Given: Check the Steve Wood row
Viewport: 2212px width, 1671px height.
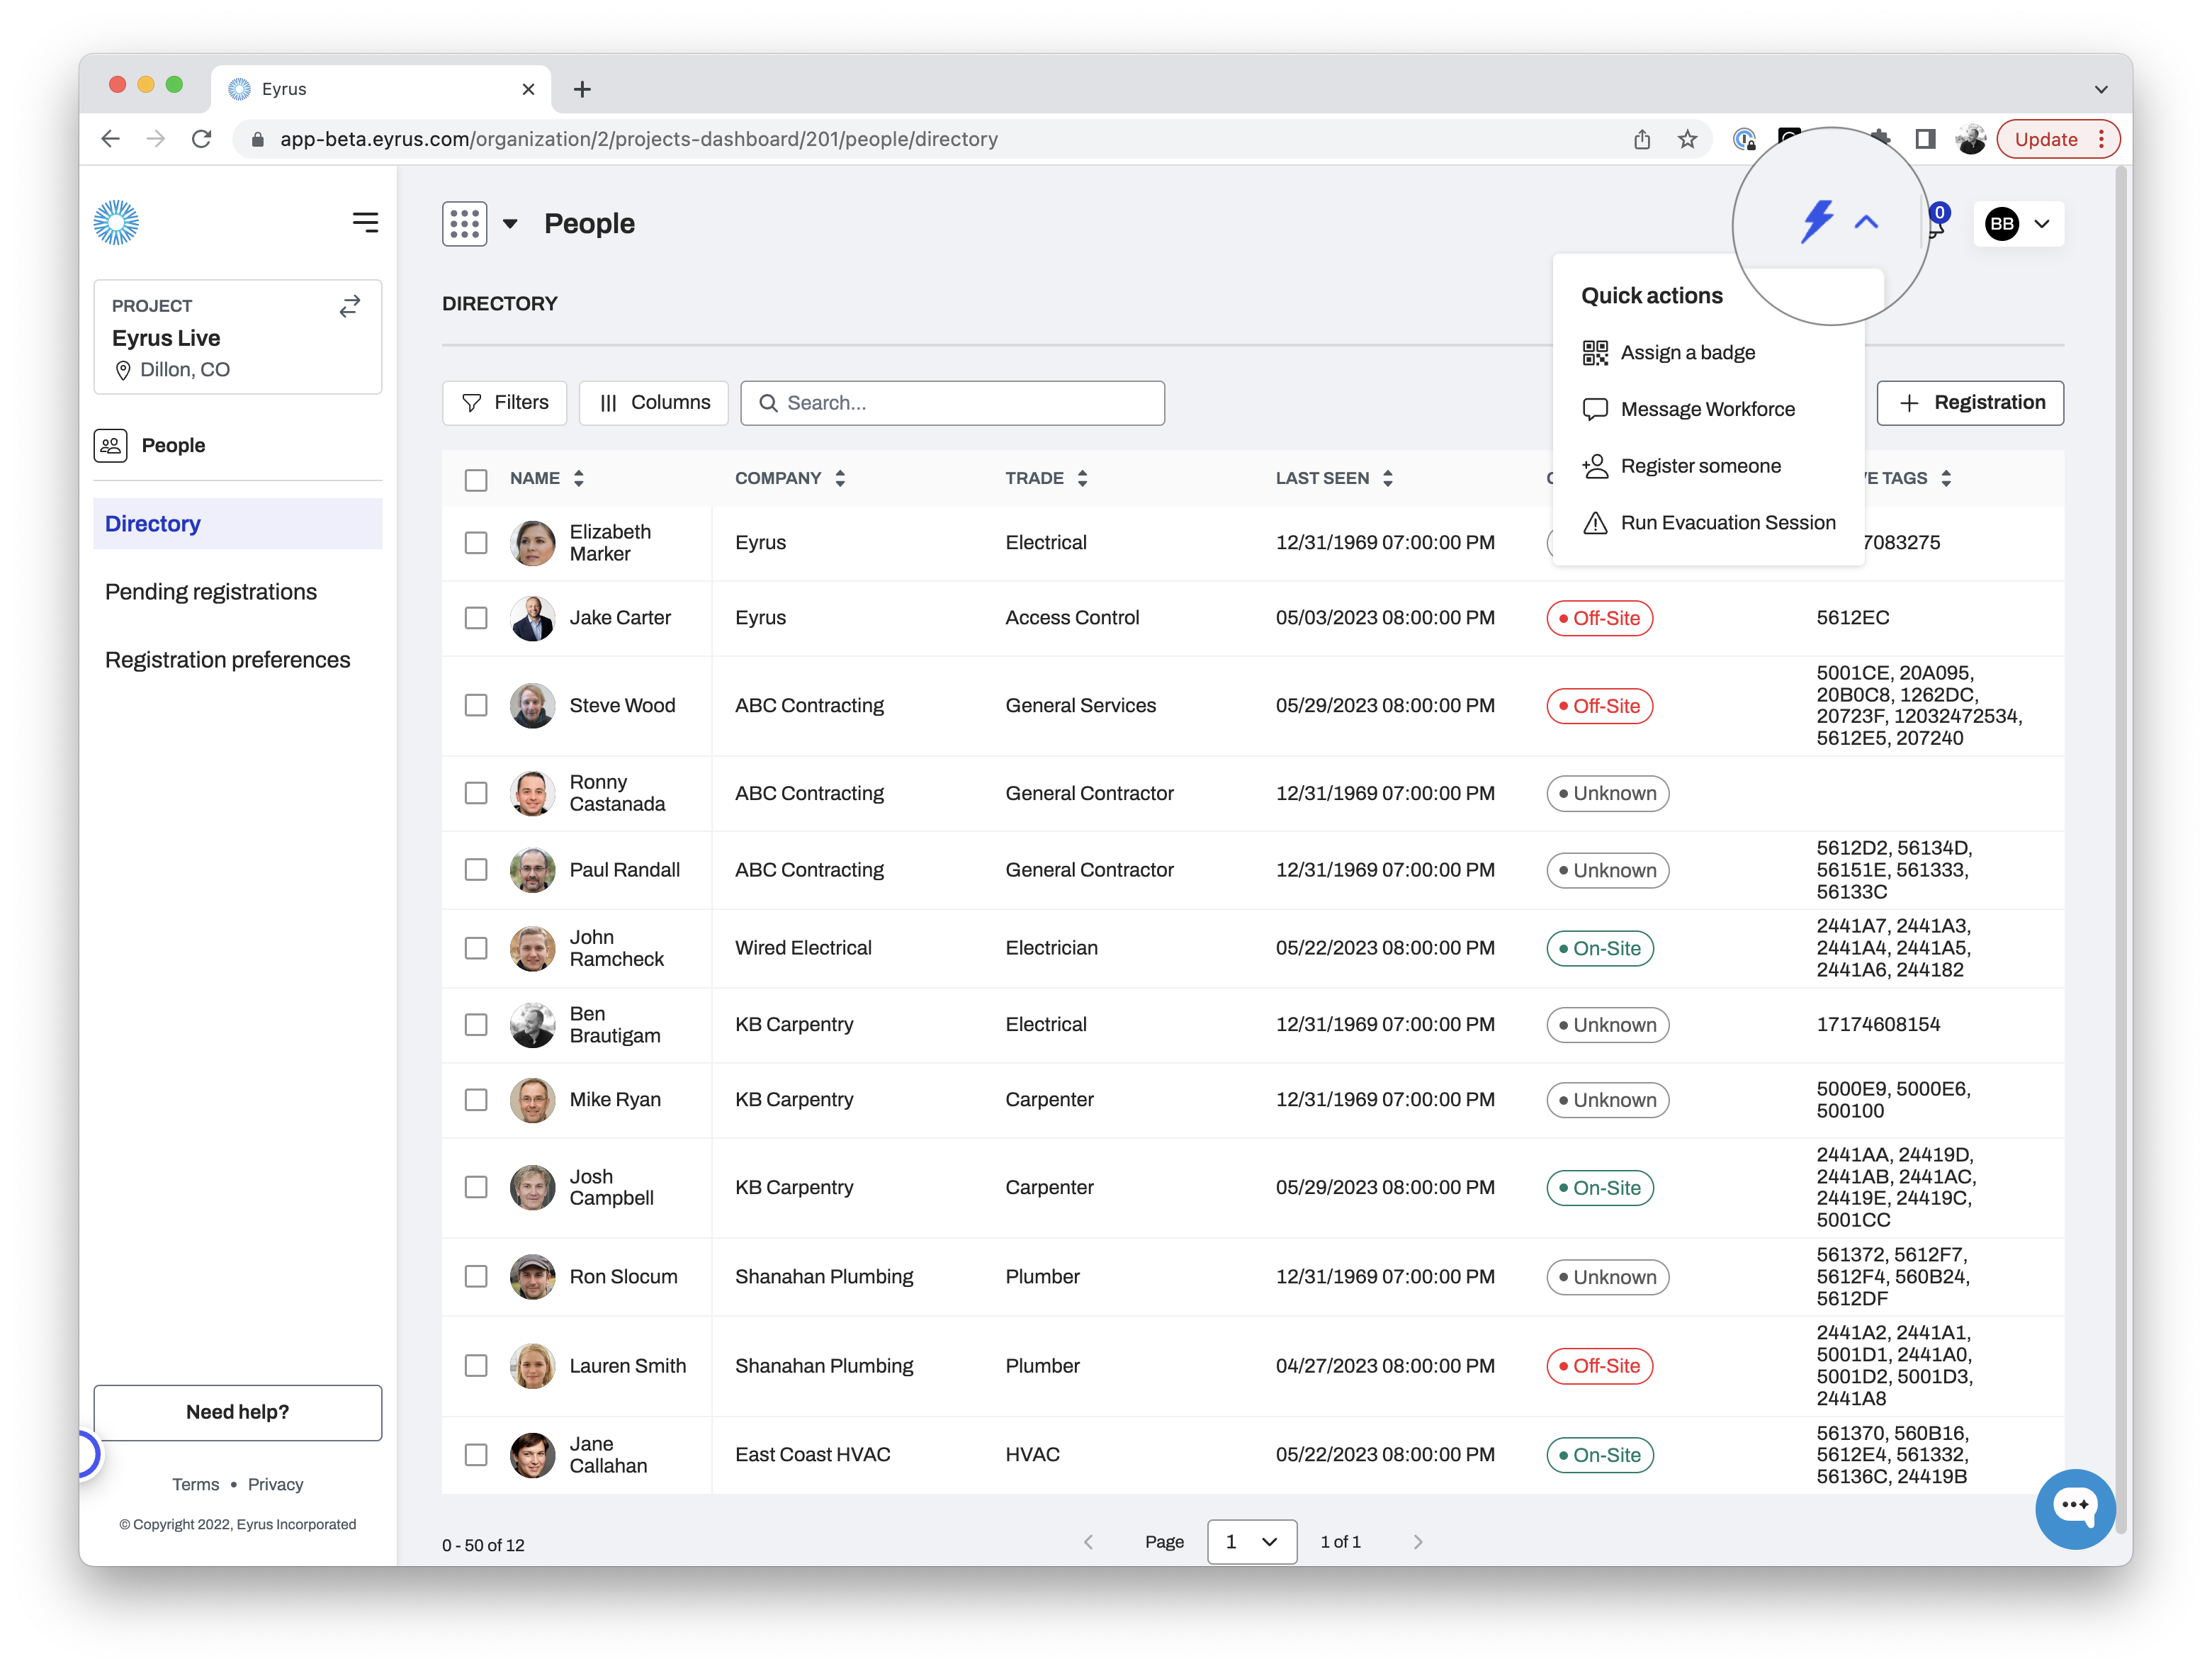Looking at the screenshot, I should [x=476, y=706].
